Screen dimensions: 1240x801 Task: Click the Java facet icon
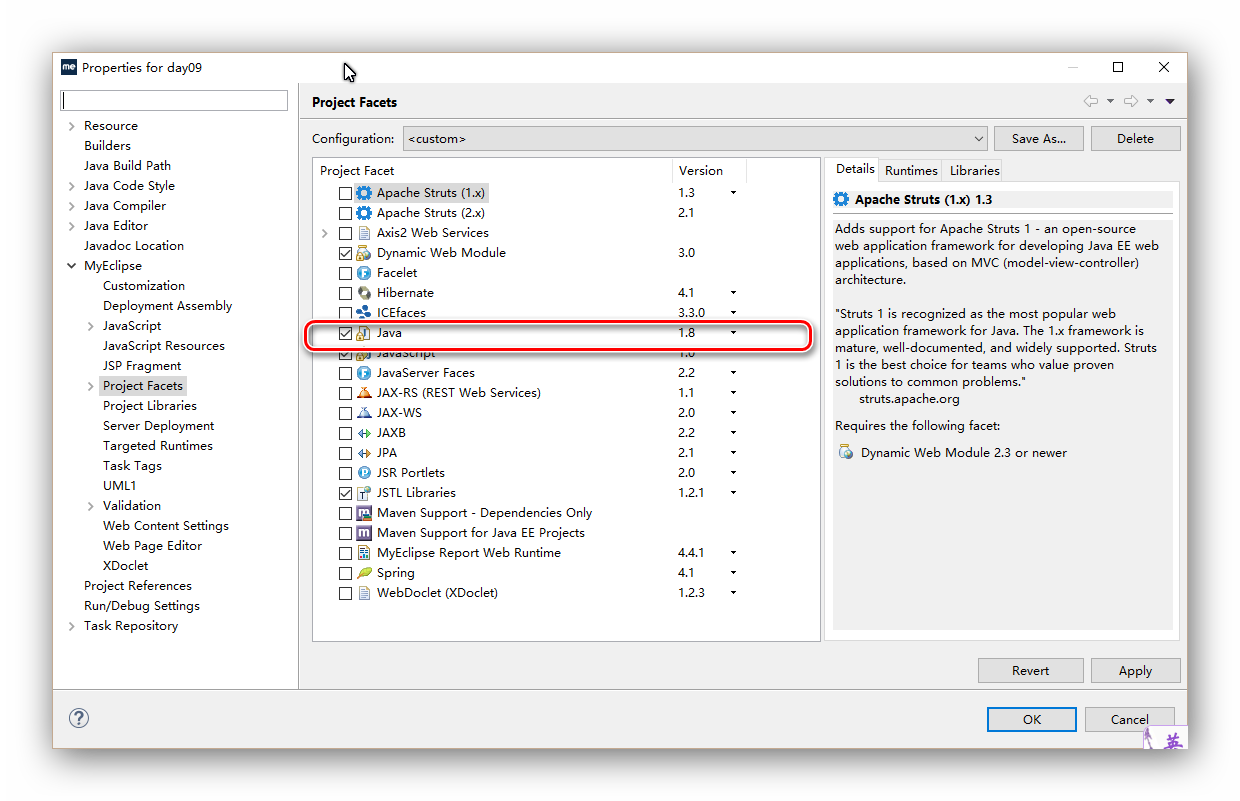(x=364, y=333)
